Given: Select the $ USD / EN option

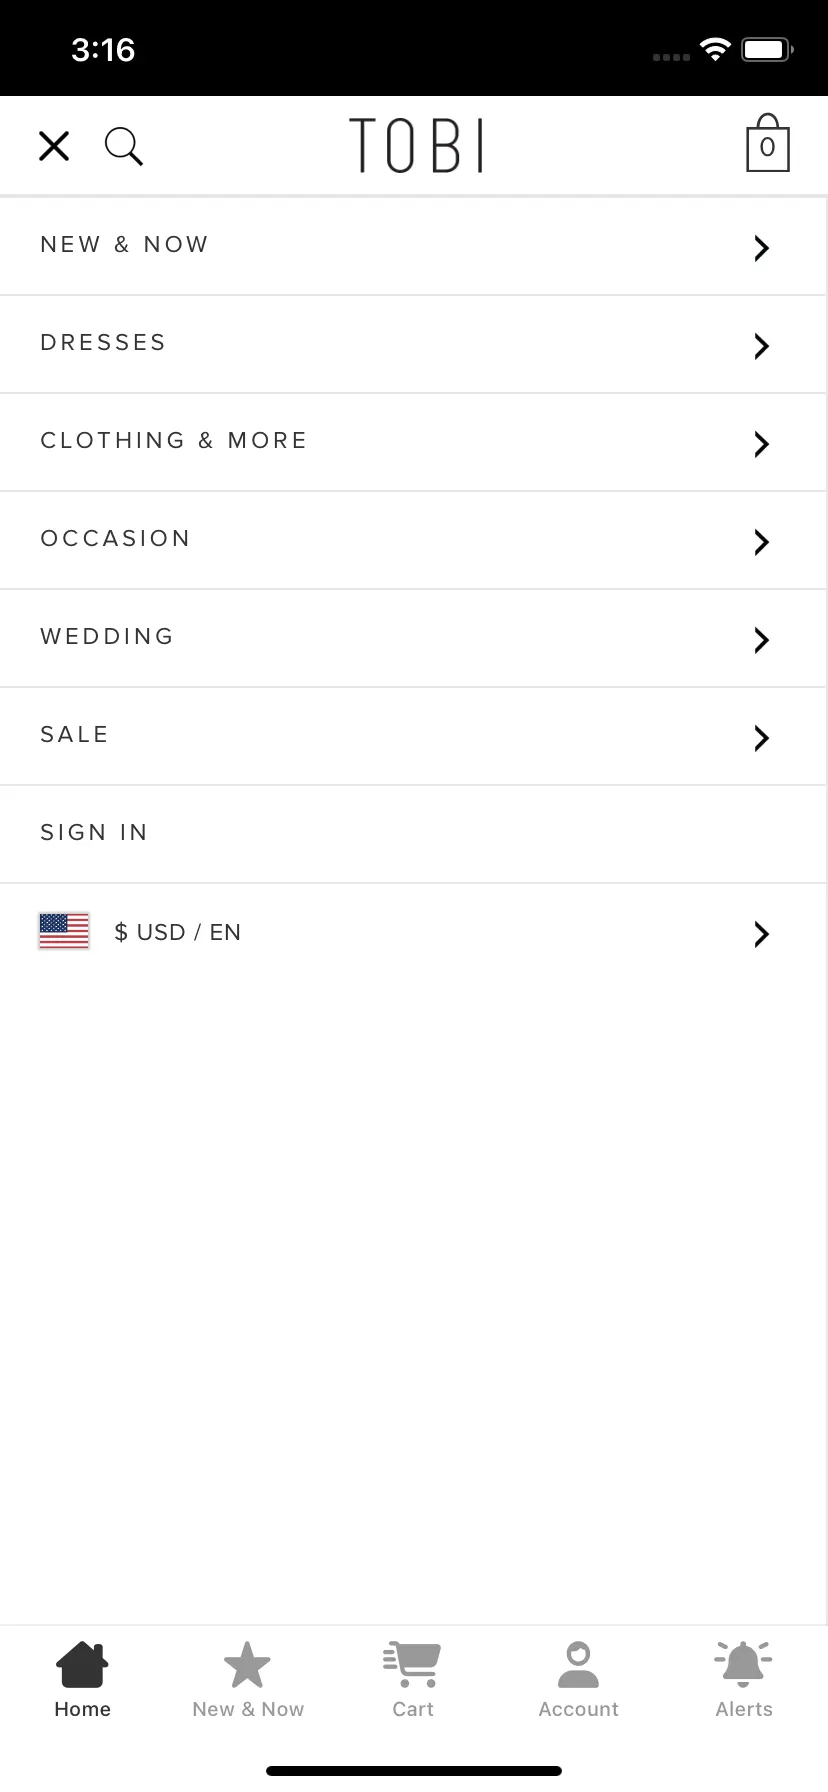Looking at the screenshot, I should click(x=178, y=932).
